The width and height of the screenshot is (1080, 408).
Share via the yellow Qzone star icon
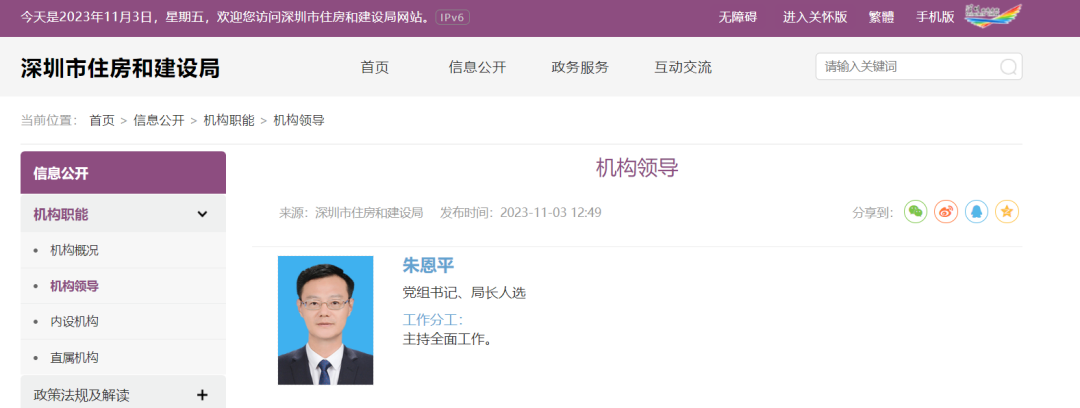[1007, 212]
